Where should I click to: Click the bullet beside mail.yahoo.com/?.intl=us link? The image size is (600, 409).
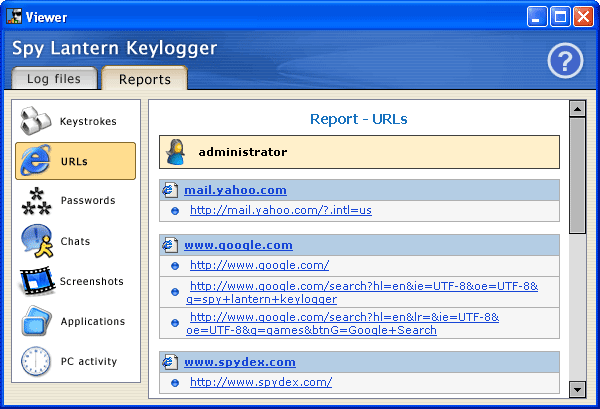click(175, 211)
